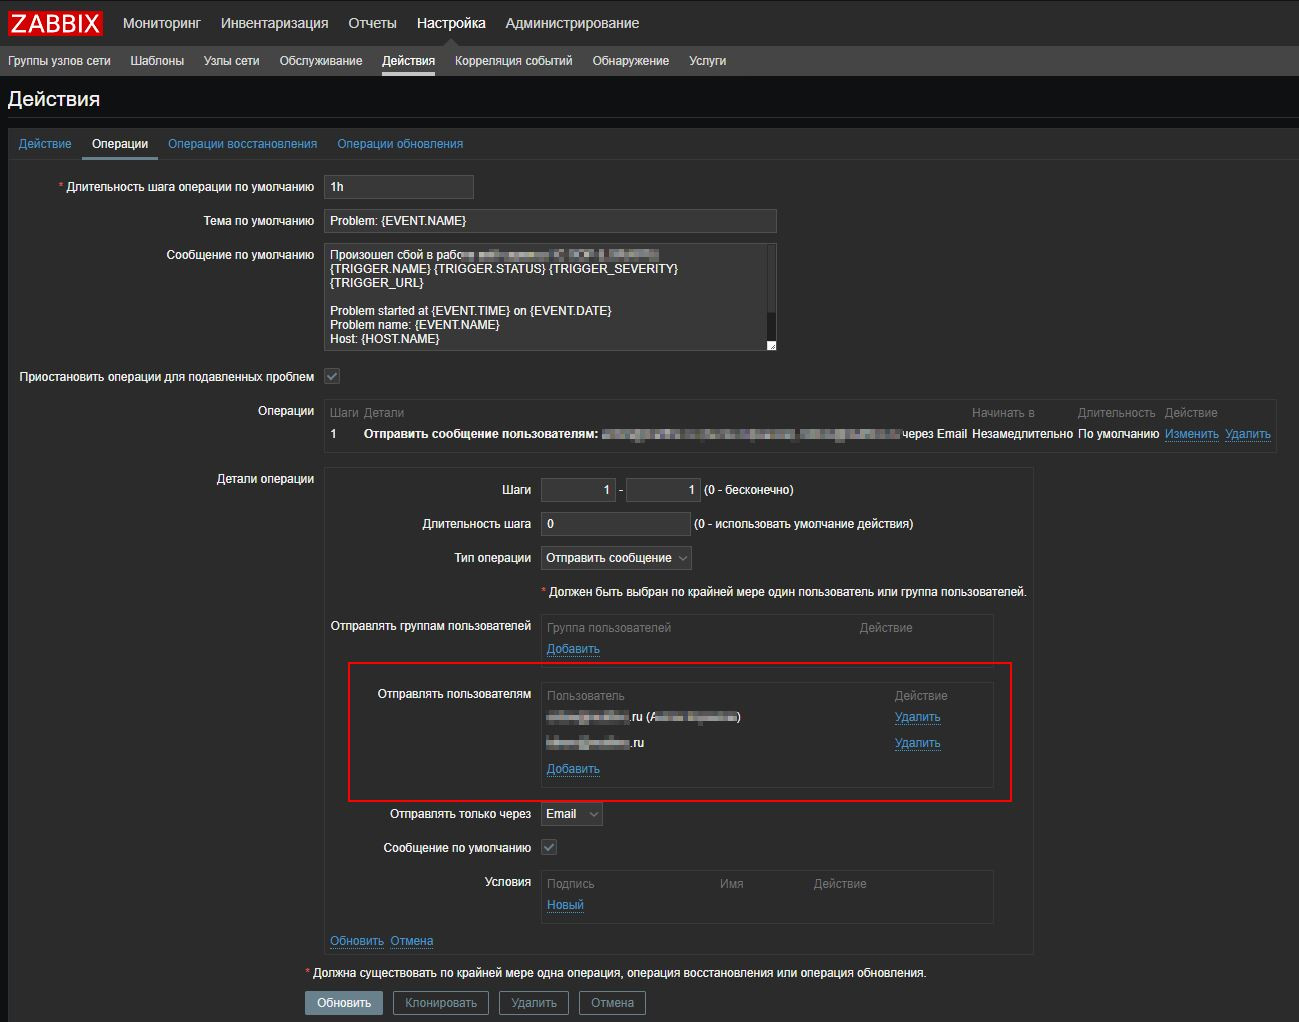Go to Услуги submenu
The height and width of the screenshot is (1022, 1299).
707,61
